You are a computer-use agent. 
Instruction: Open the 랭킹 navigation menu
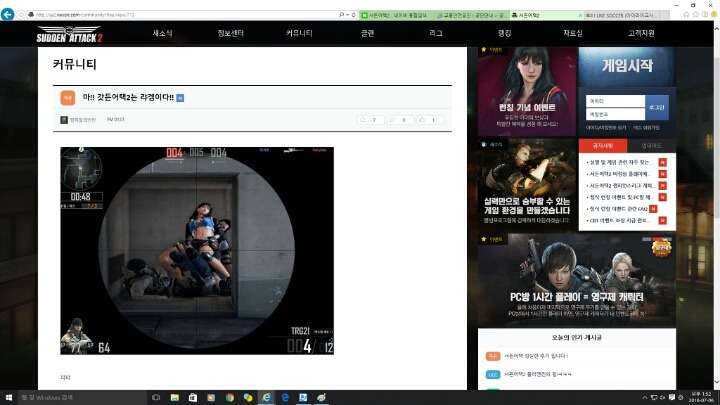(504, 33)
